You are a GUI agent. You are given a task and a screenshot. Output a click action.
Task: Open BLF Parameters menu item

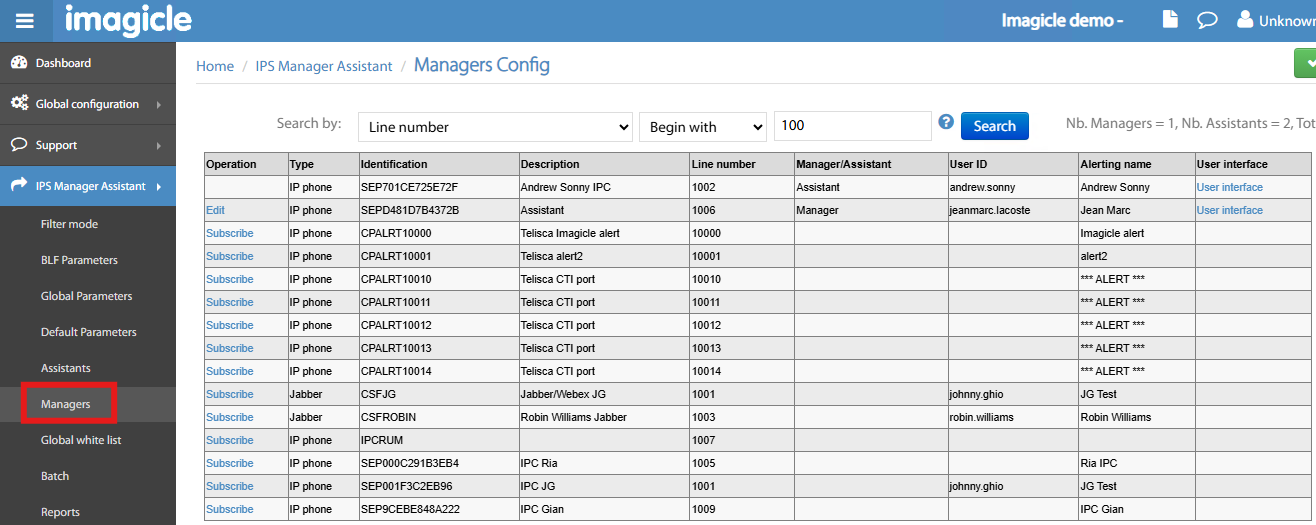coord(79,260)
